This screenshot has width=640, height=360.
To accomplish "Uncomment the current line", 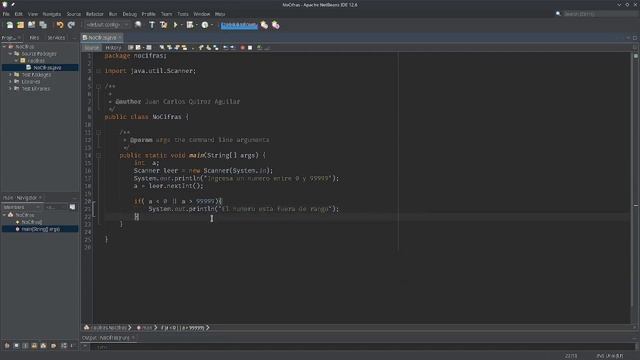I will 268,48.
